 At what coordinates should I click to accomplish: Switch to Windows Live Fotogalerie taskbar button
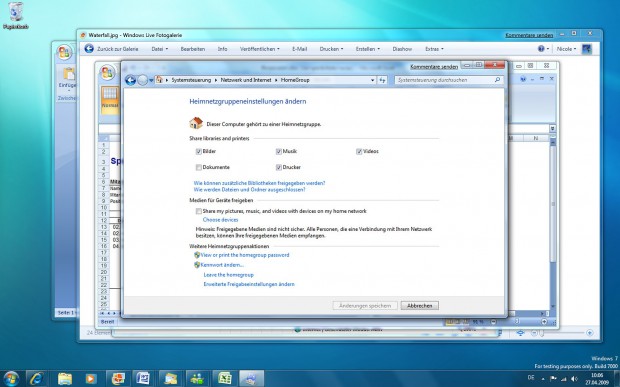coord(118,379)
